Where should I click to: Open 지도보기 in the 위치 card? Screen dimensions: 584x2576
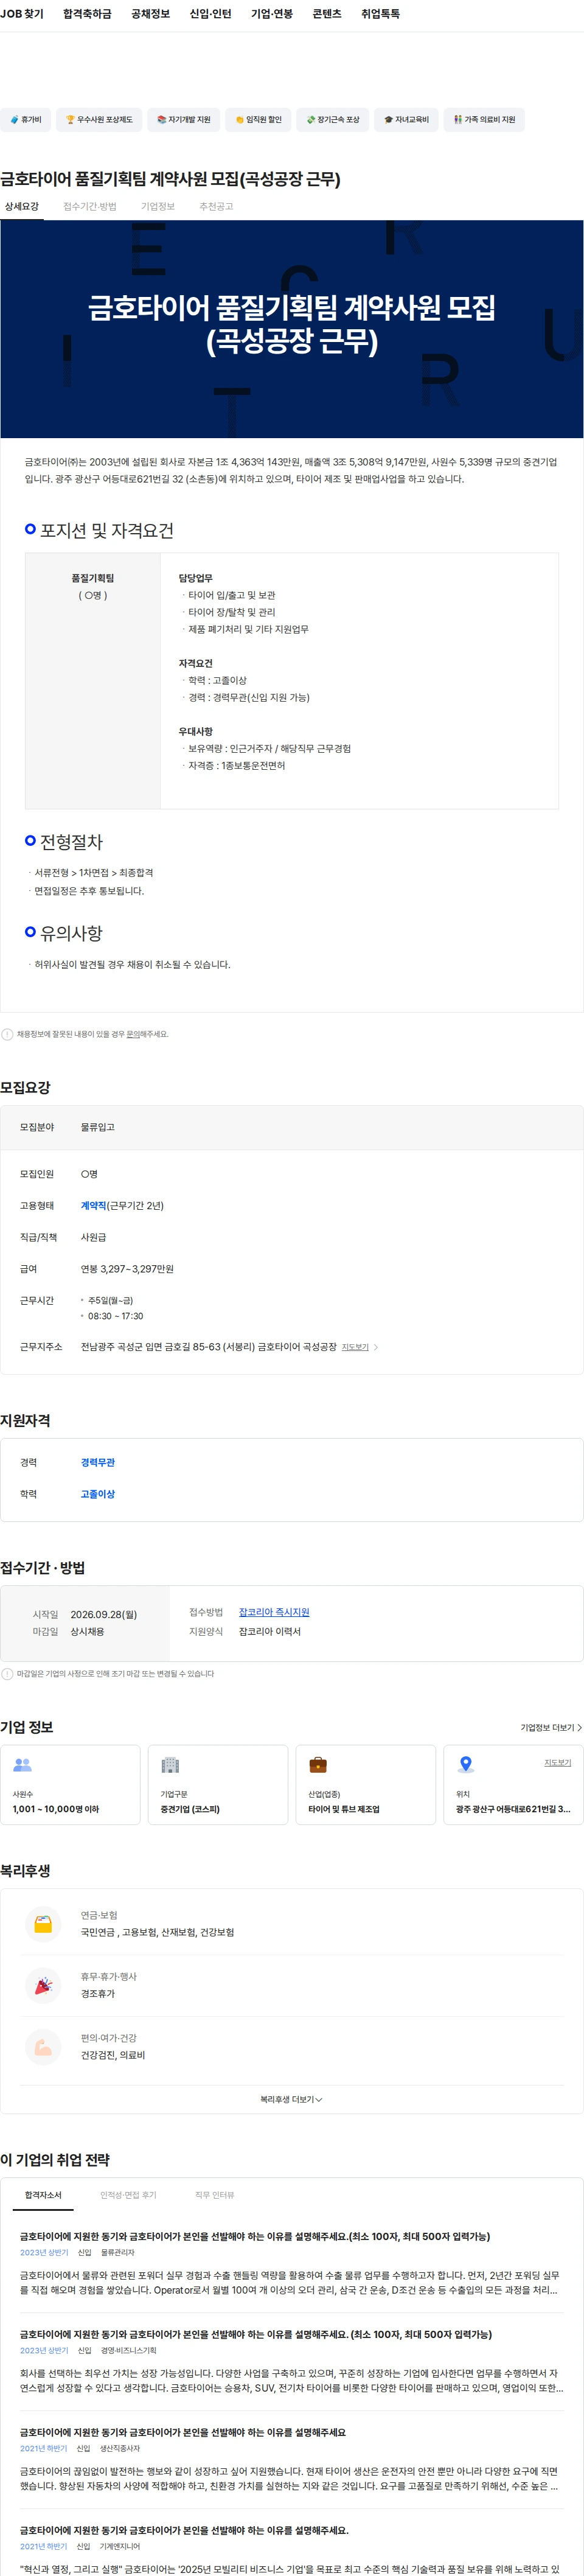pos(558,1762)
